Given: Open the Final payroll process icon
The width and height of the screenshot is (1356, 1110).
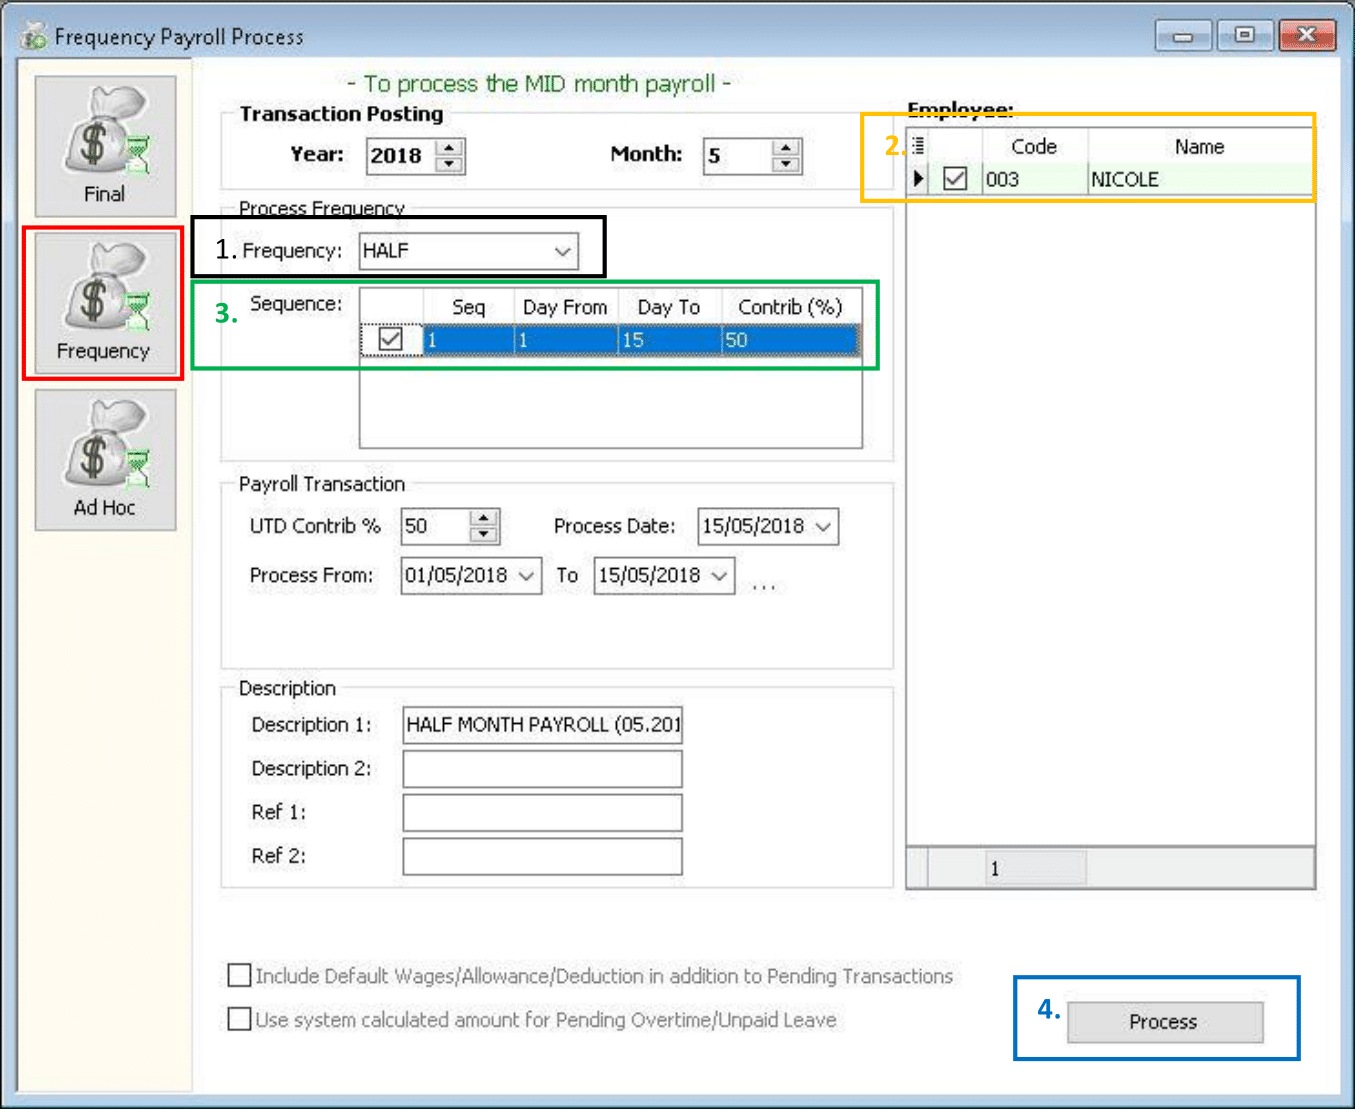Looking at the screenshot, I should [105, 146].
